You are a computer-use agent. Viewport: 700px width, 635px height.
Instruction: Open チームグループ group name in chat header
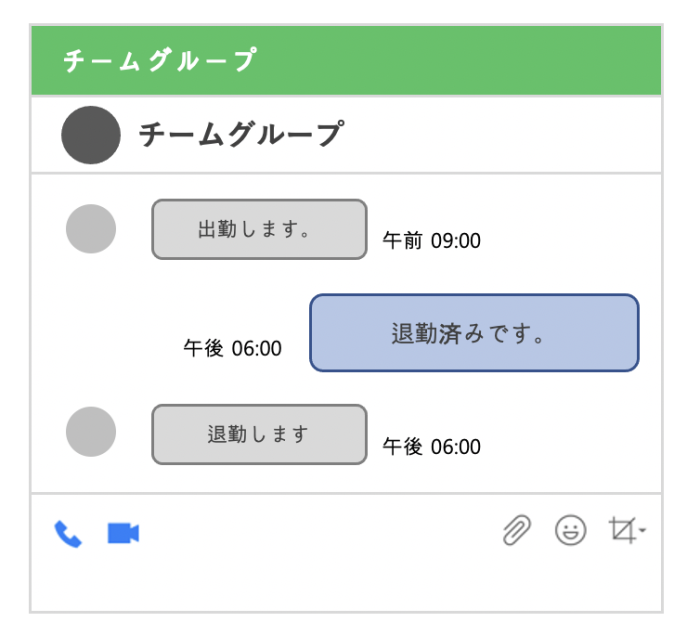pyautogui.click(x=242, y=134)
